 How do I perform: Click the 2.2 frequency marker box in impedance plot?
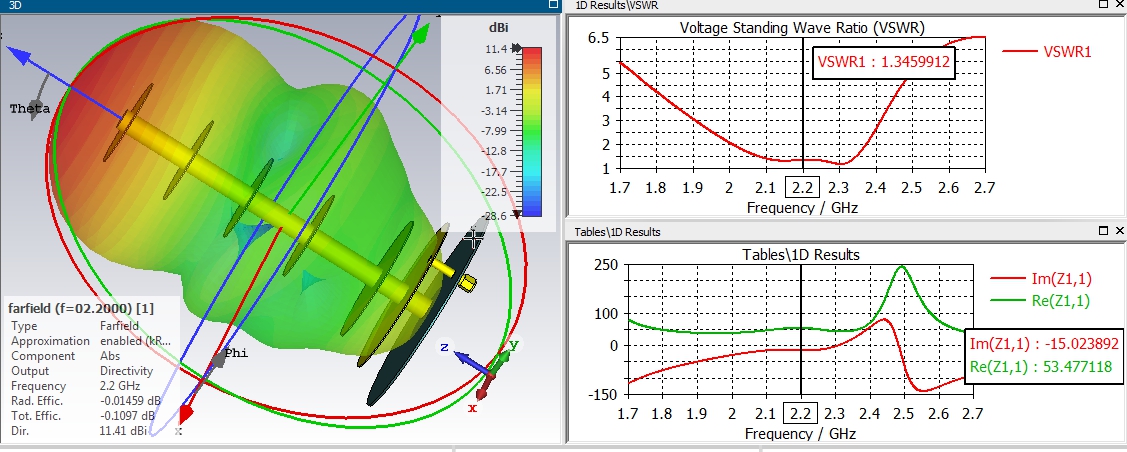[799, 414]
